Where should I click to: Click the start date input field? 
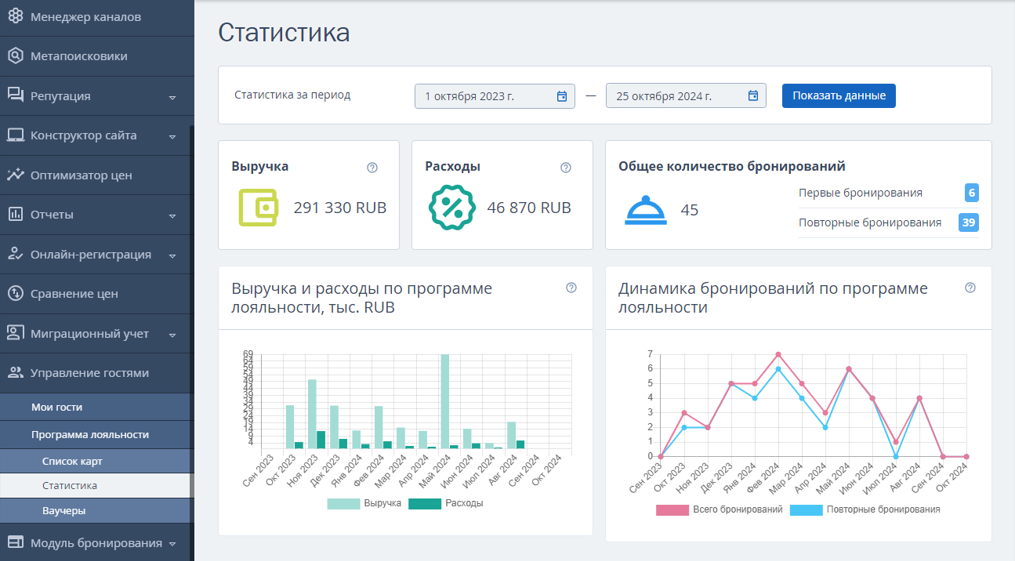[495, 96]
